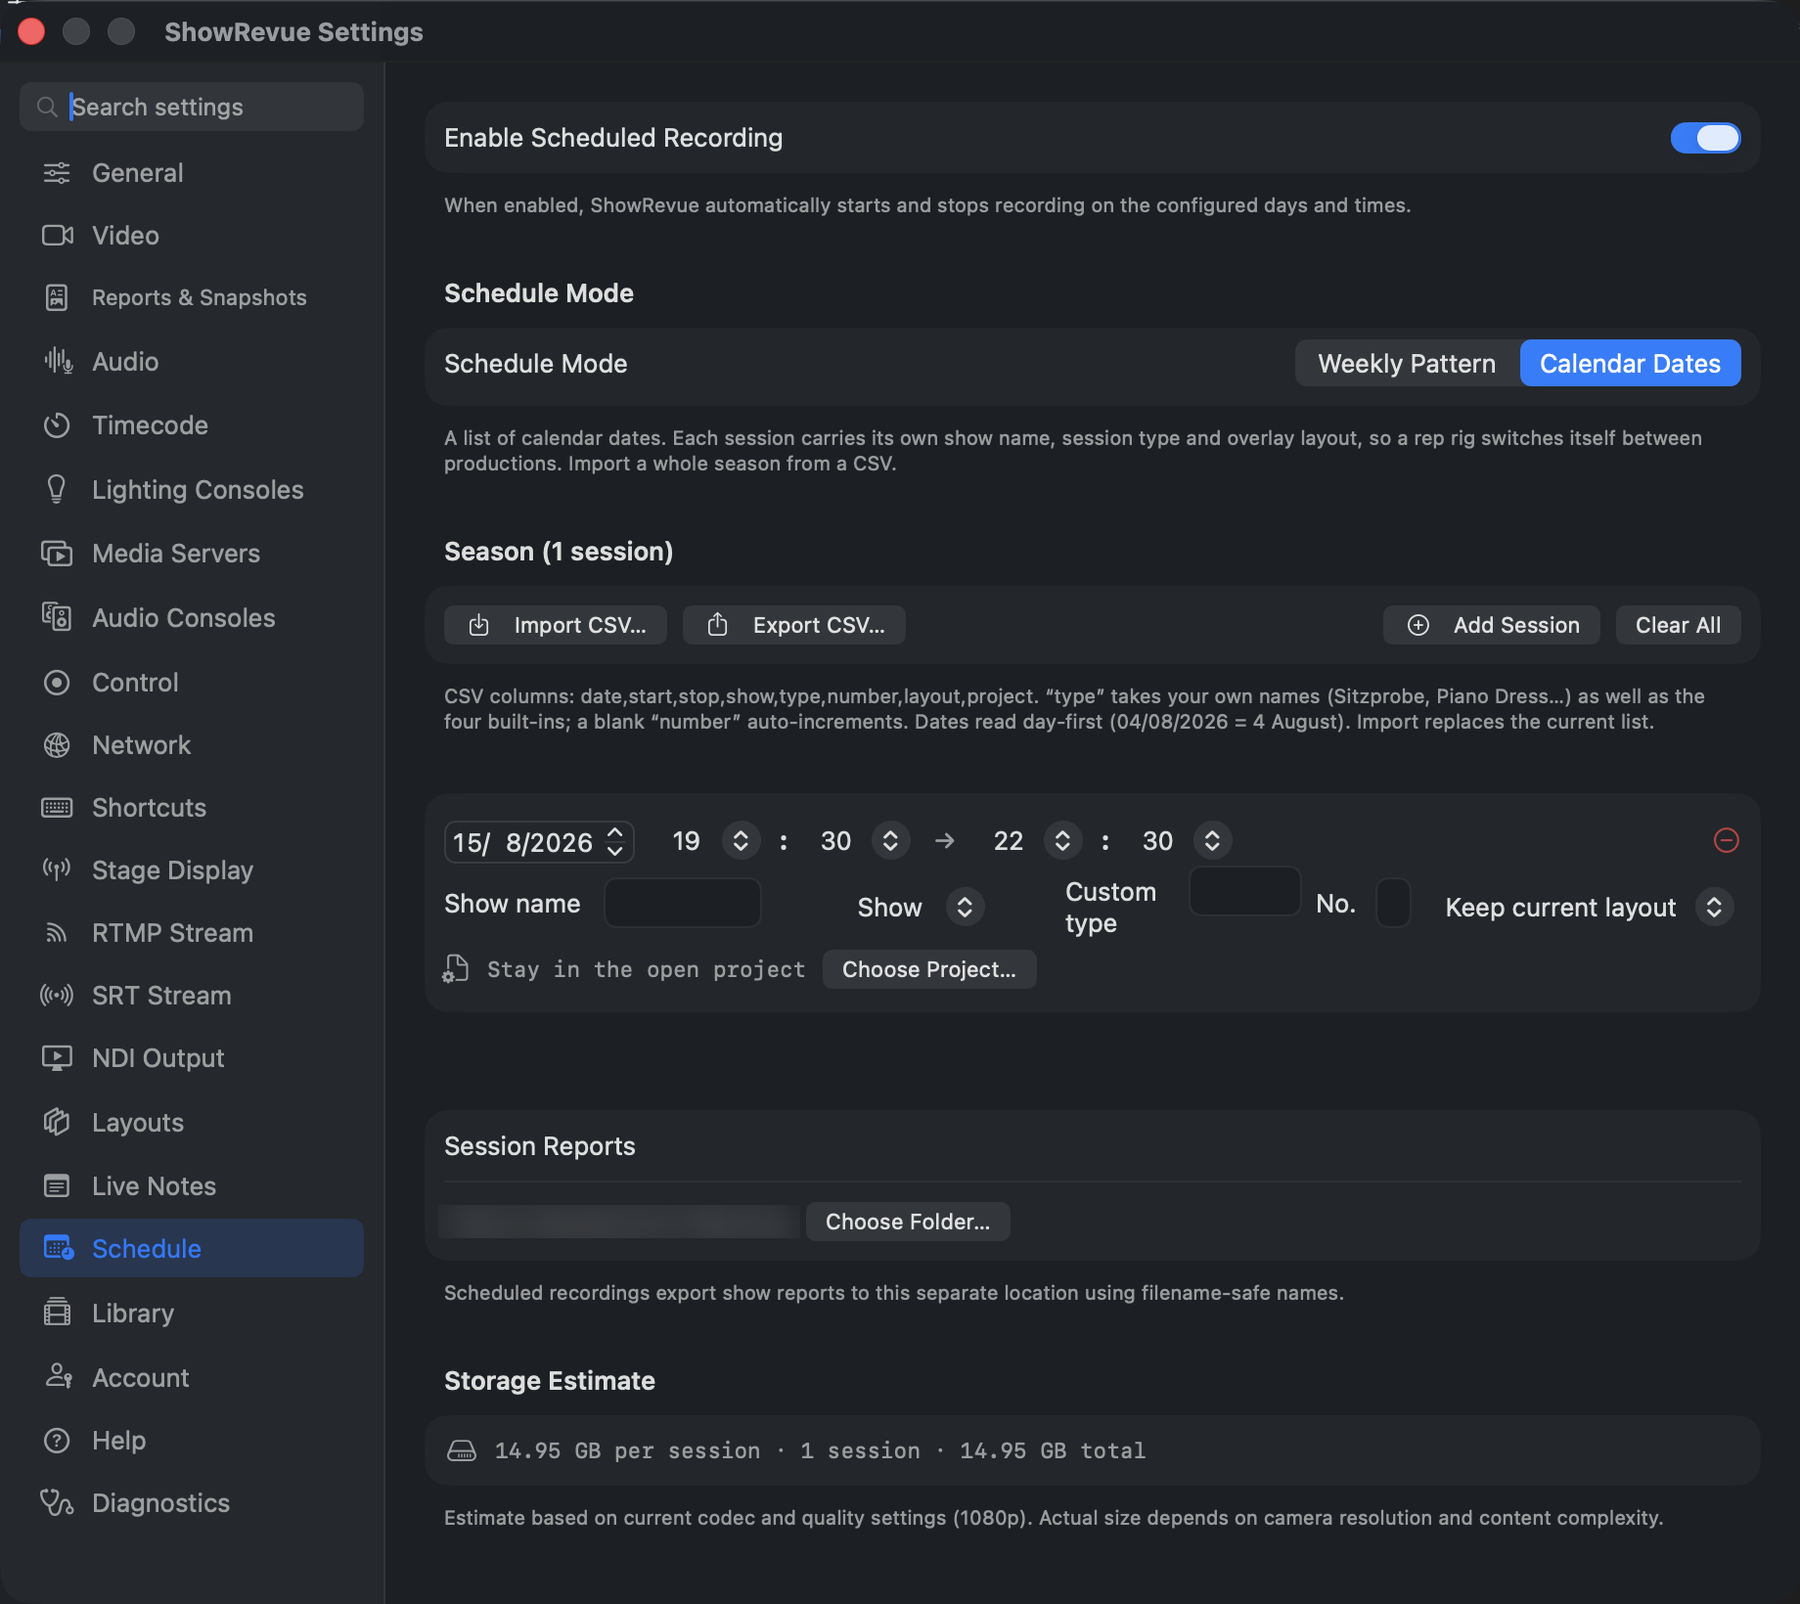Close the ShowRevue Settings window
The height and width of the screenshot is (1604, 1800).
tap(32, 32)
